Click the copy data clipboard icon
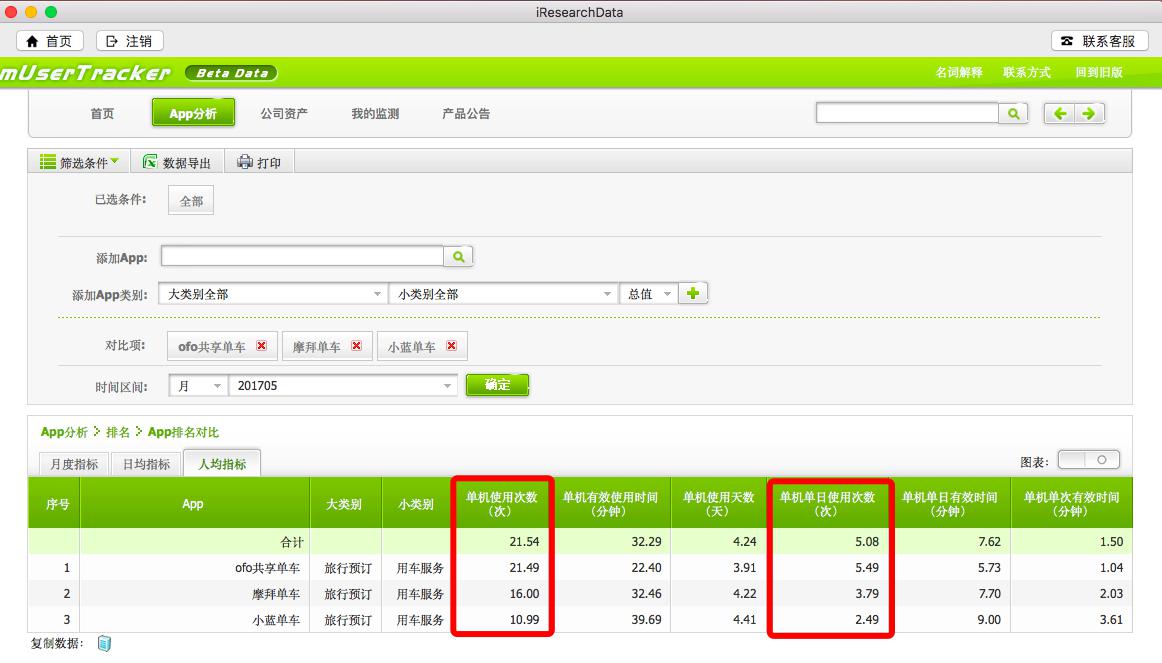The width and height of the screenshot is (1162, 663). coord(104,644)
